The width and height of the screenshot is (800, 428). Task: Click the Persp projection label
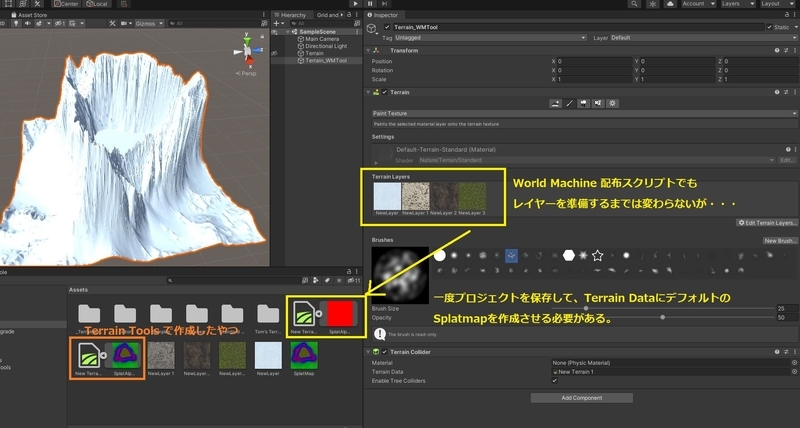click(x=246, y=73)
